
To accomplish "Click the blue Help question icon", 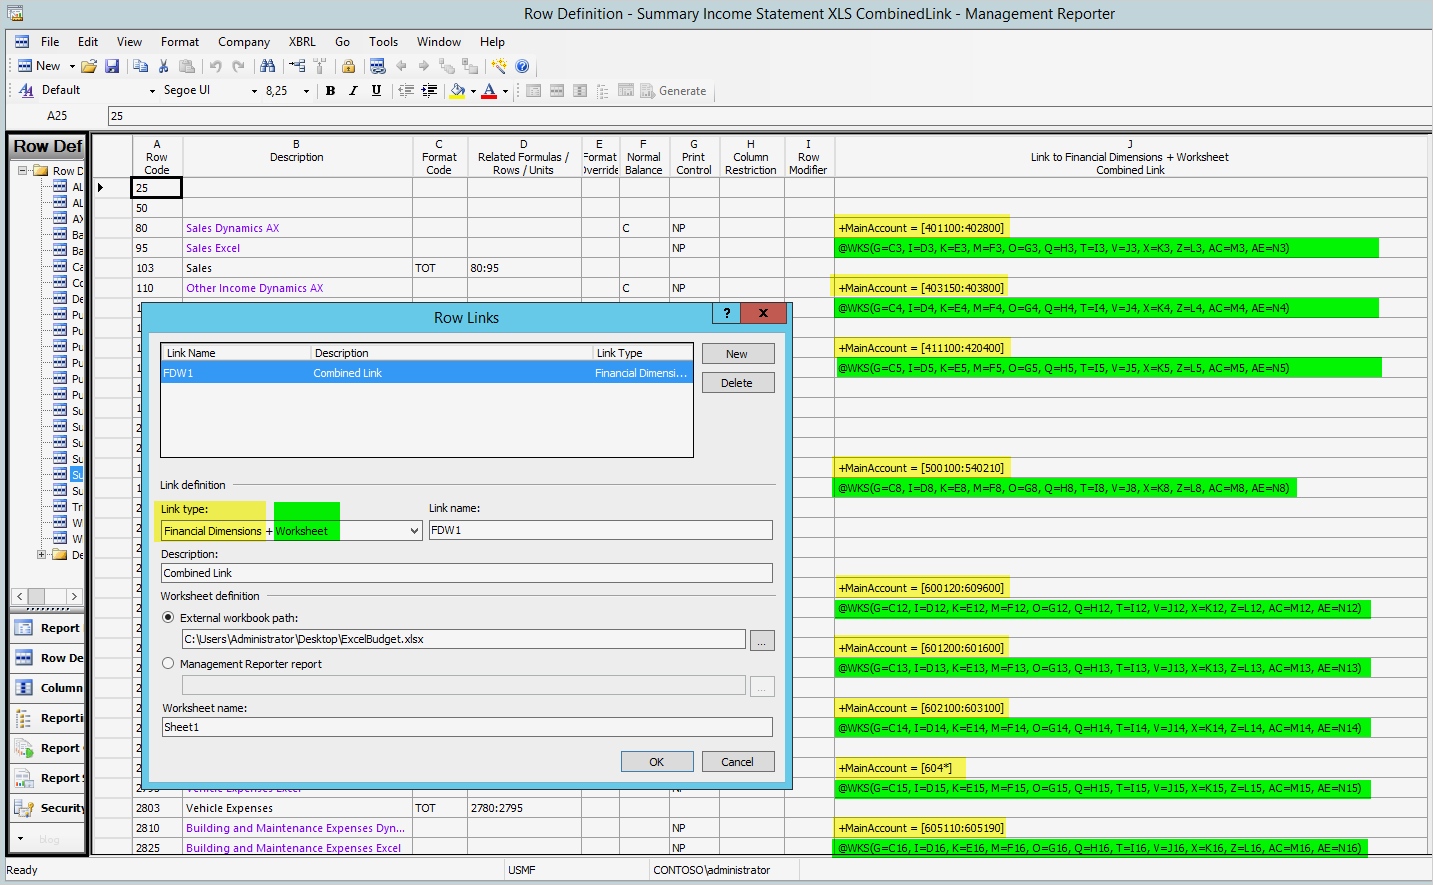I will [522, 66].
